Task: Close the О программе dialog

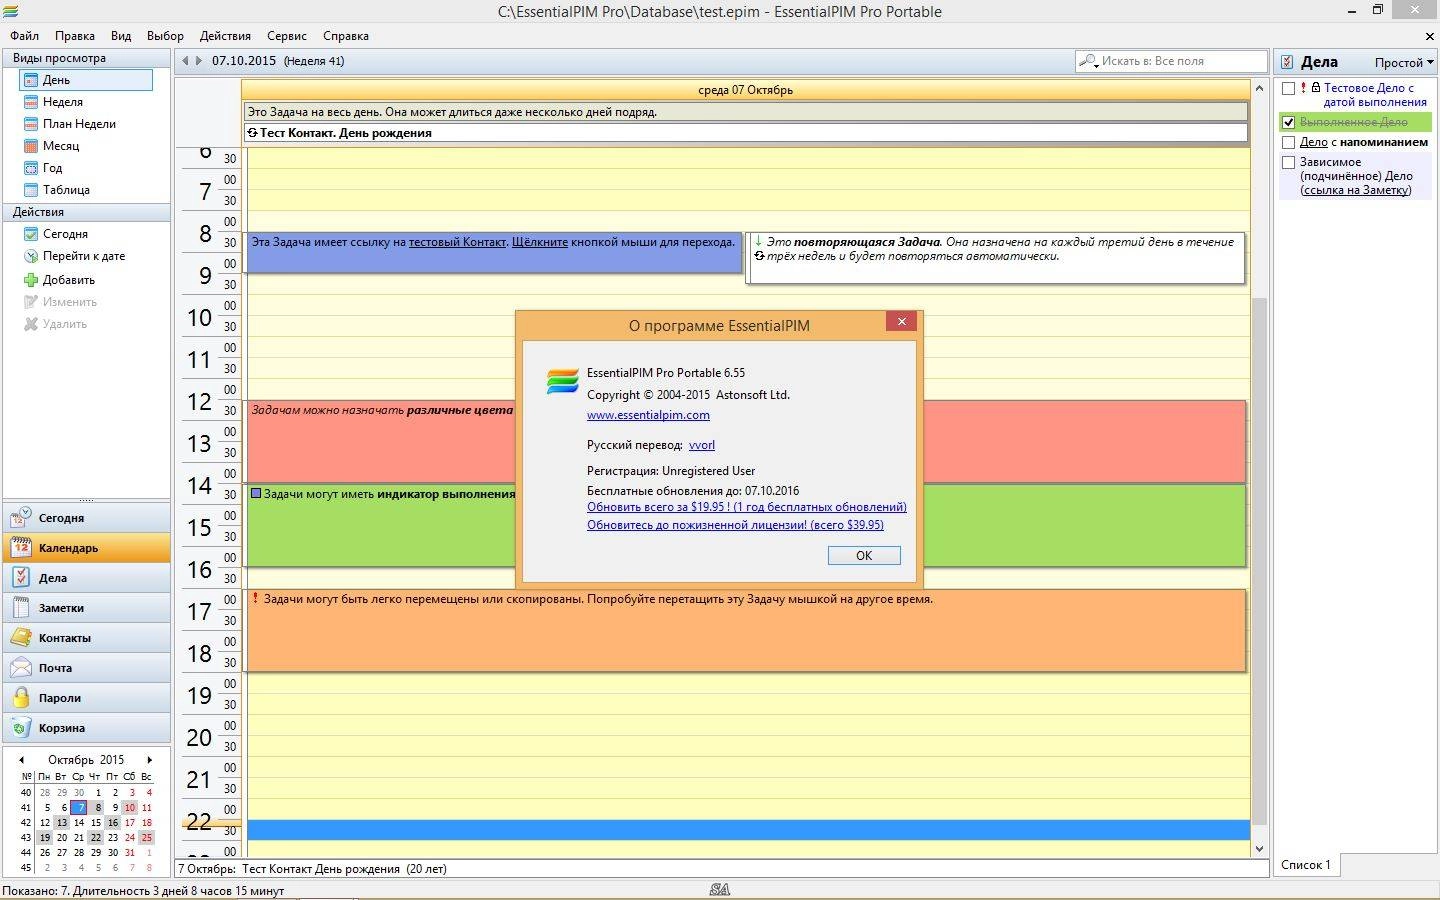Action: pos(901,321)
